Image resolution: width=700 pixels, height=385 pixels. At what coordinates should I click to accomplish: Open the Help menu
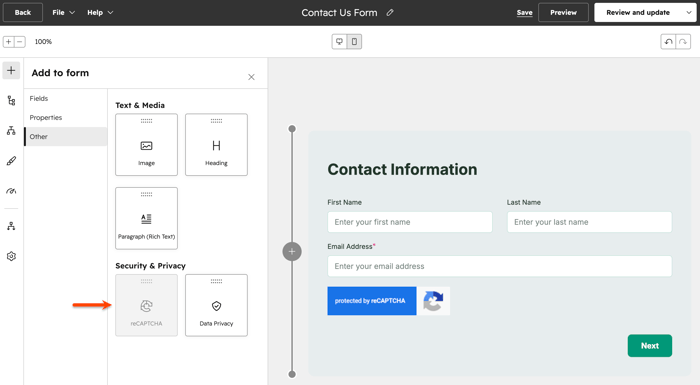click(x=100, y=13)
